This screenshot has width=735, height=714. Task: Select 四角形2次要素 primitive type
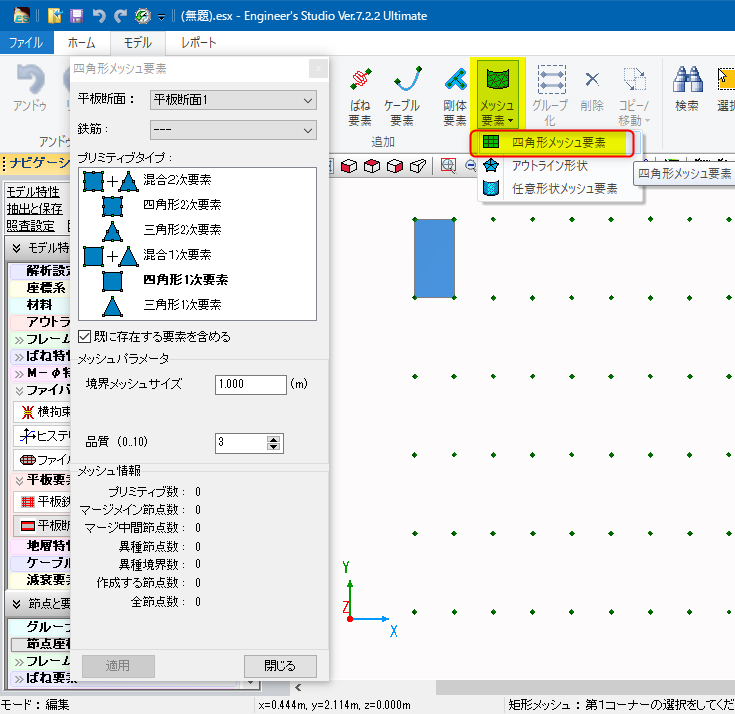point(197,205)
